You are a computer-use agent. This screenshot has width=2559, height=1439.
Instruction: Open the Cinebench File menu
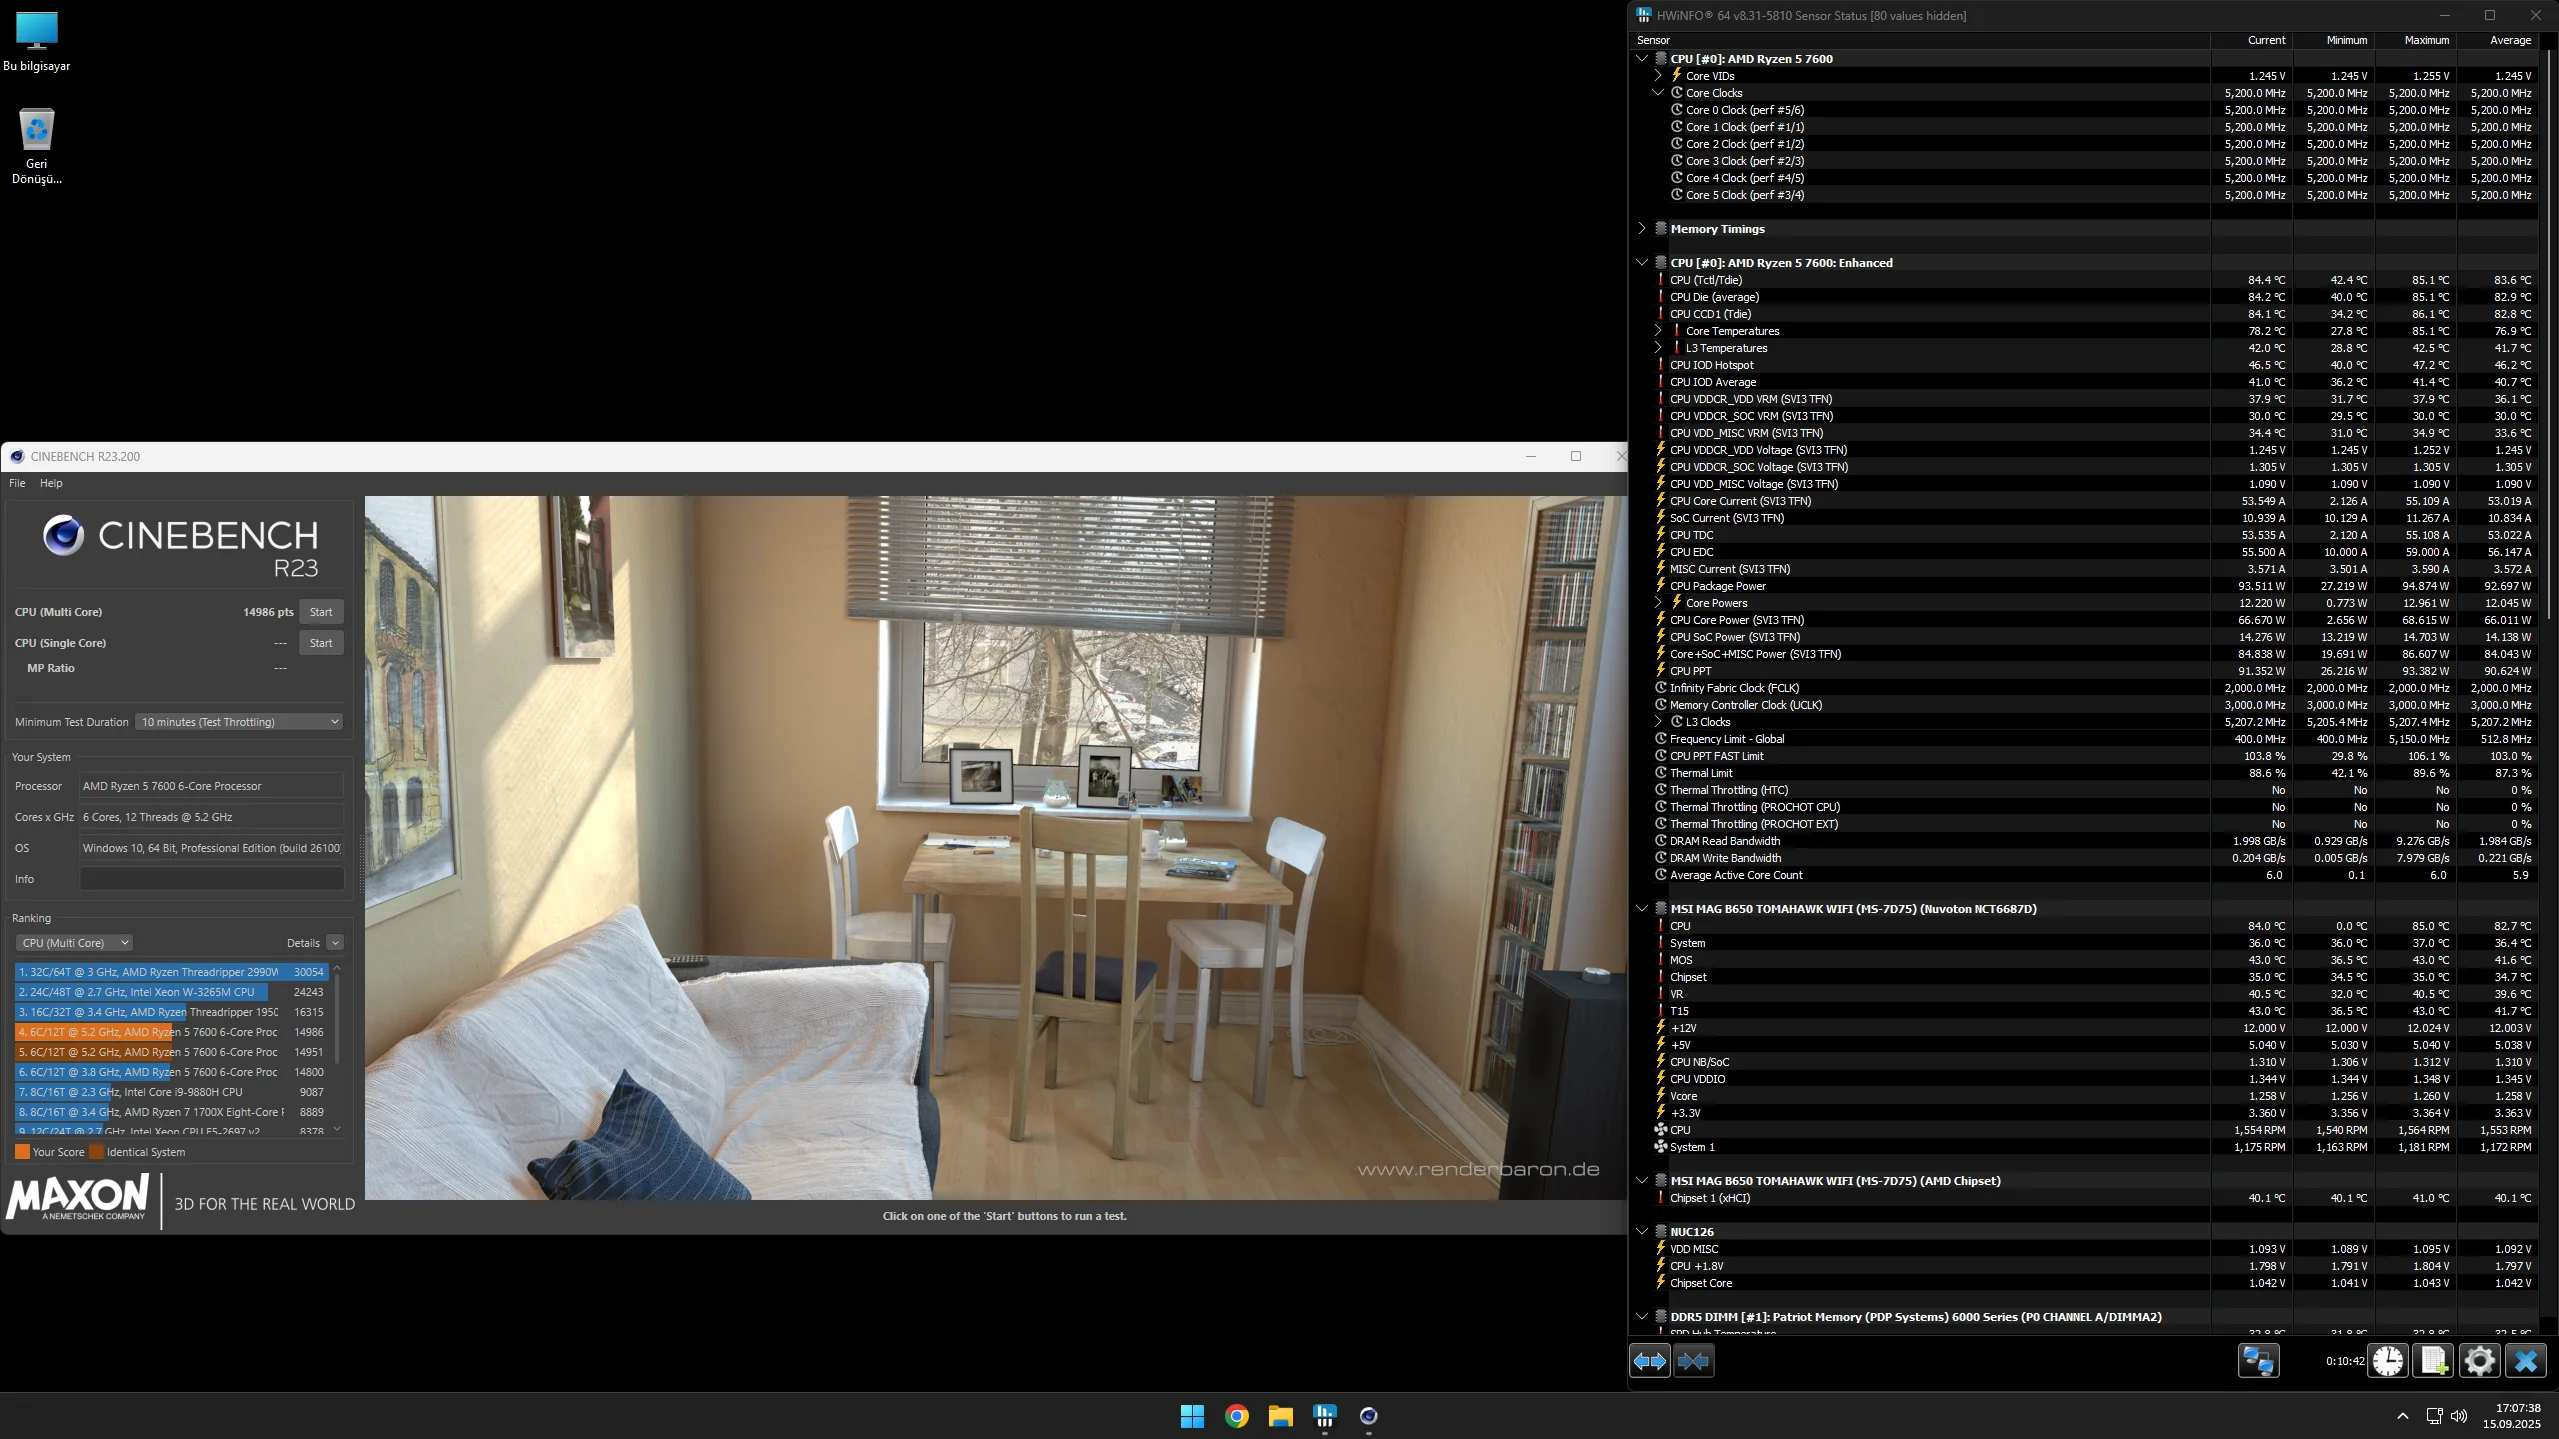17,483
